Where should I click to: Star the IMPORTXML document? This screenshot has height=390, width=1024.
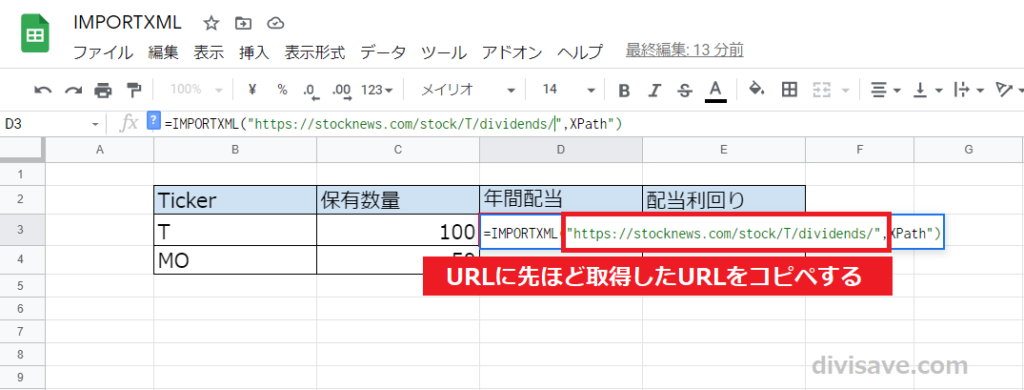point(211,24)
